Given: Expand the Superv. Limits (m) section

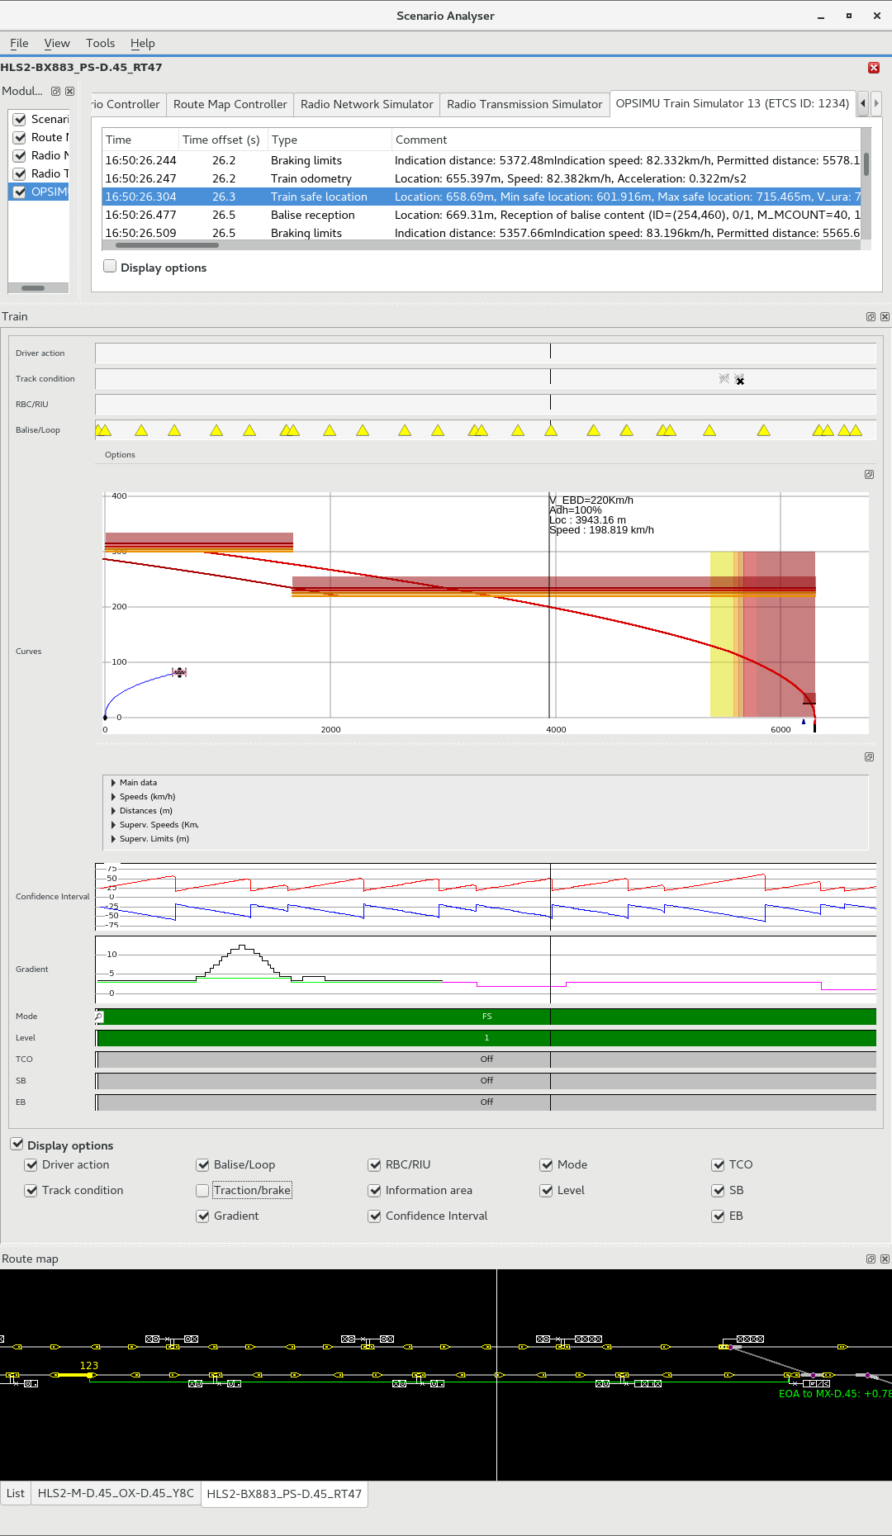Looking at the screenshot, I should (110, 838).
